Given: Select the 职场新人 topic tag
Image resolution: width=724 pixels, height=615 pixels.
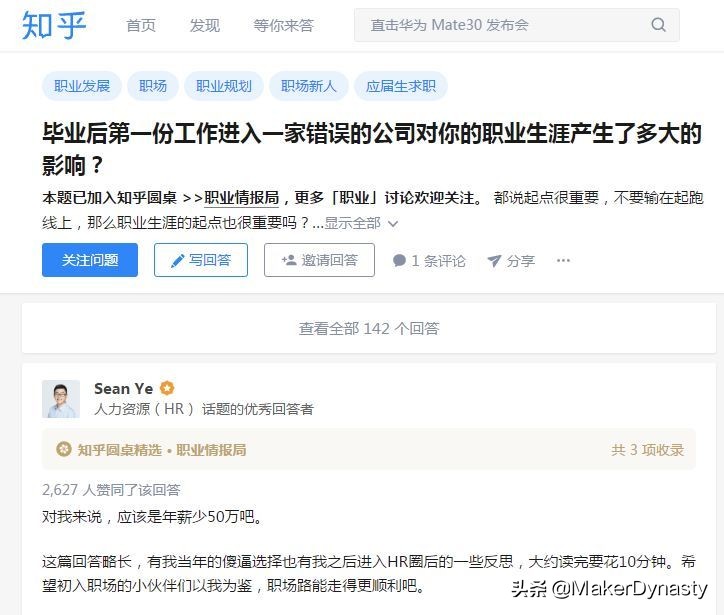Looking at the screenshot, I should 308,86.
